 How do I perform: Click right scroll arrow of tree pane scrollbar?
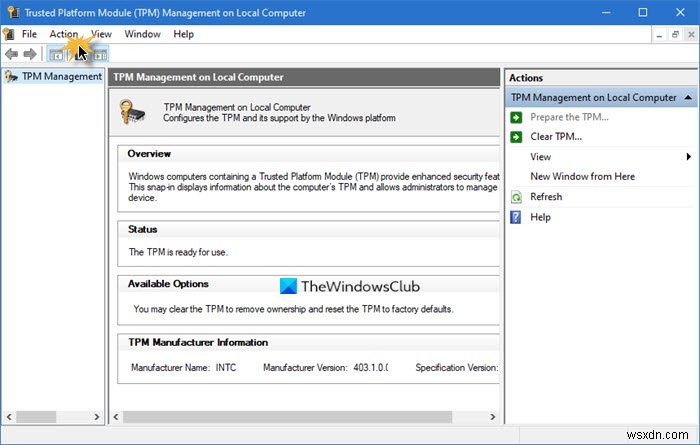(x=96, y=417)
